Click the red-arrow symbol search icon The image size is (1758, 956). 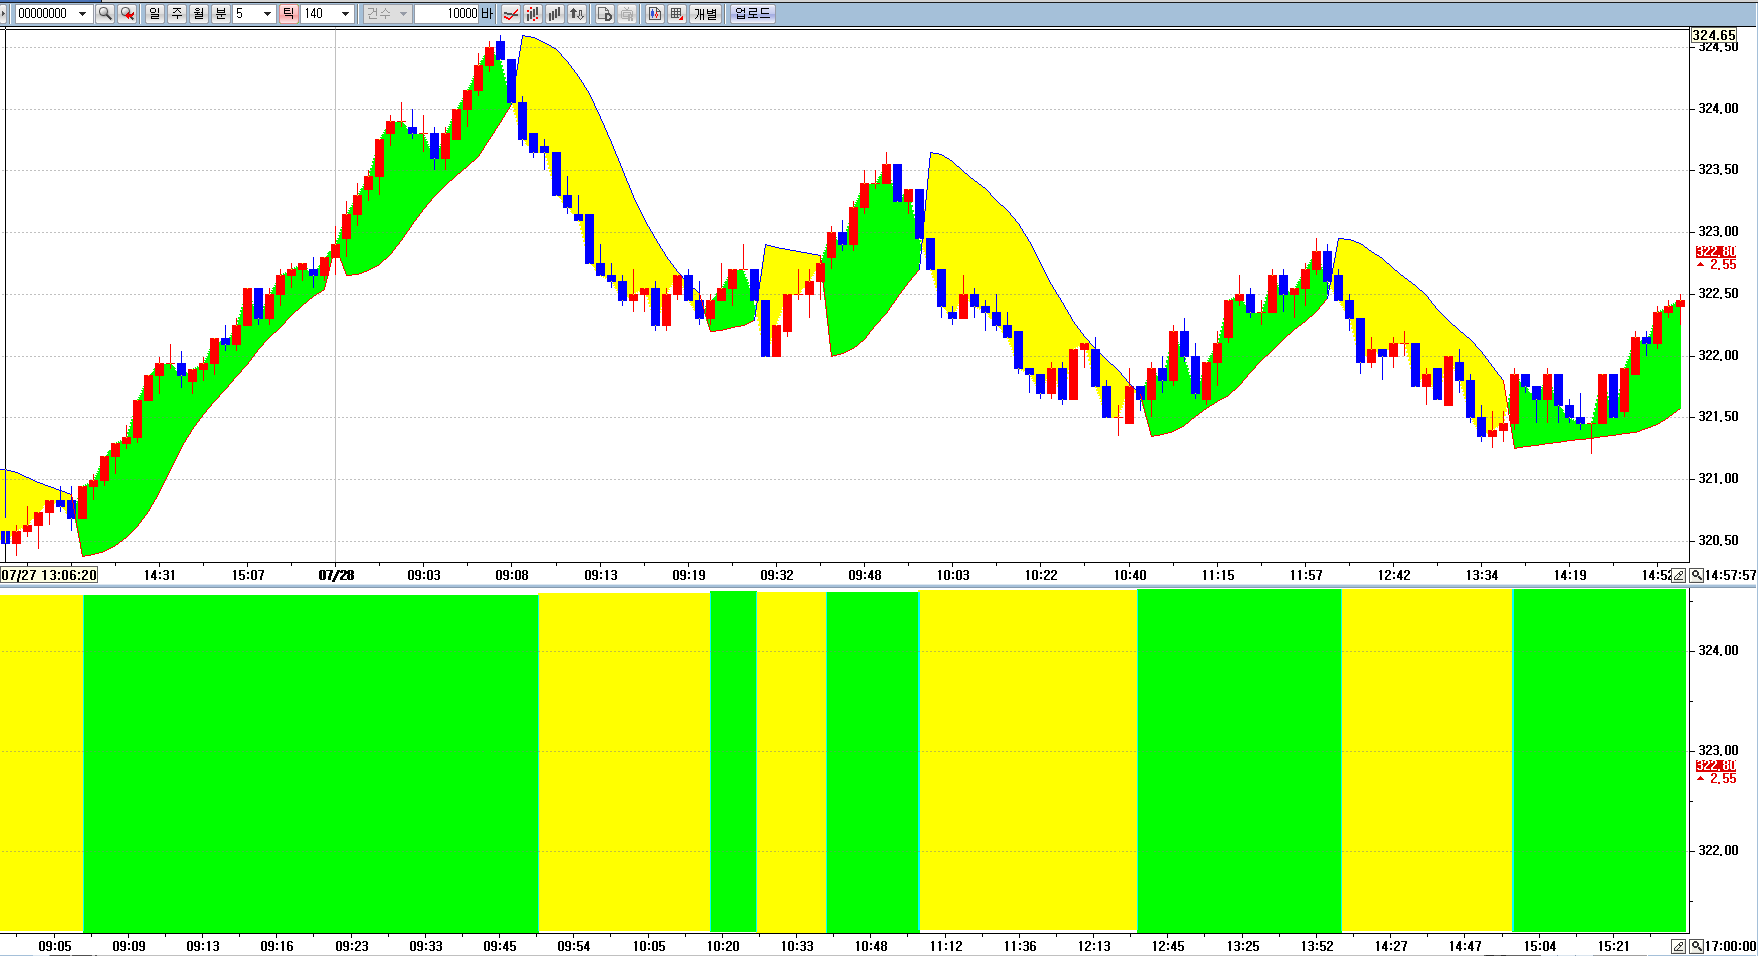[x=127, y=13]
